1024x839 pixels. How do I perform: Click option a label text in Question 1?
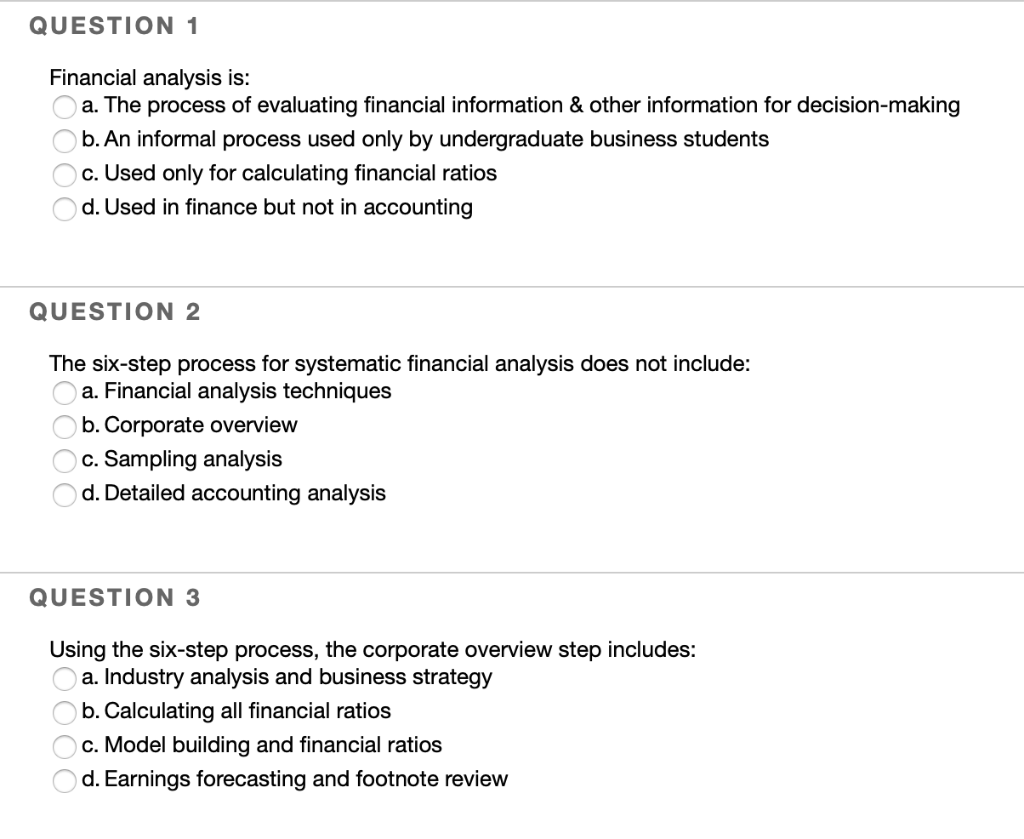[x=520, y=105]
